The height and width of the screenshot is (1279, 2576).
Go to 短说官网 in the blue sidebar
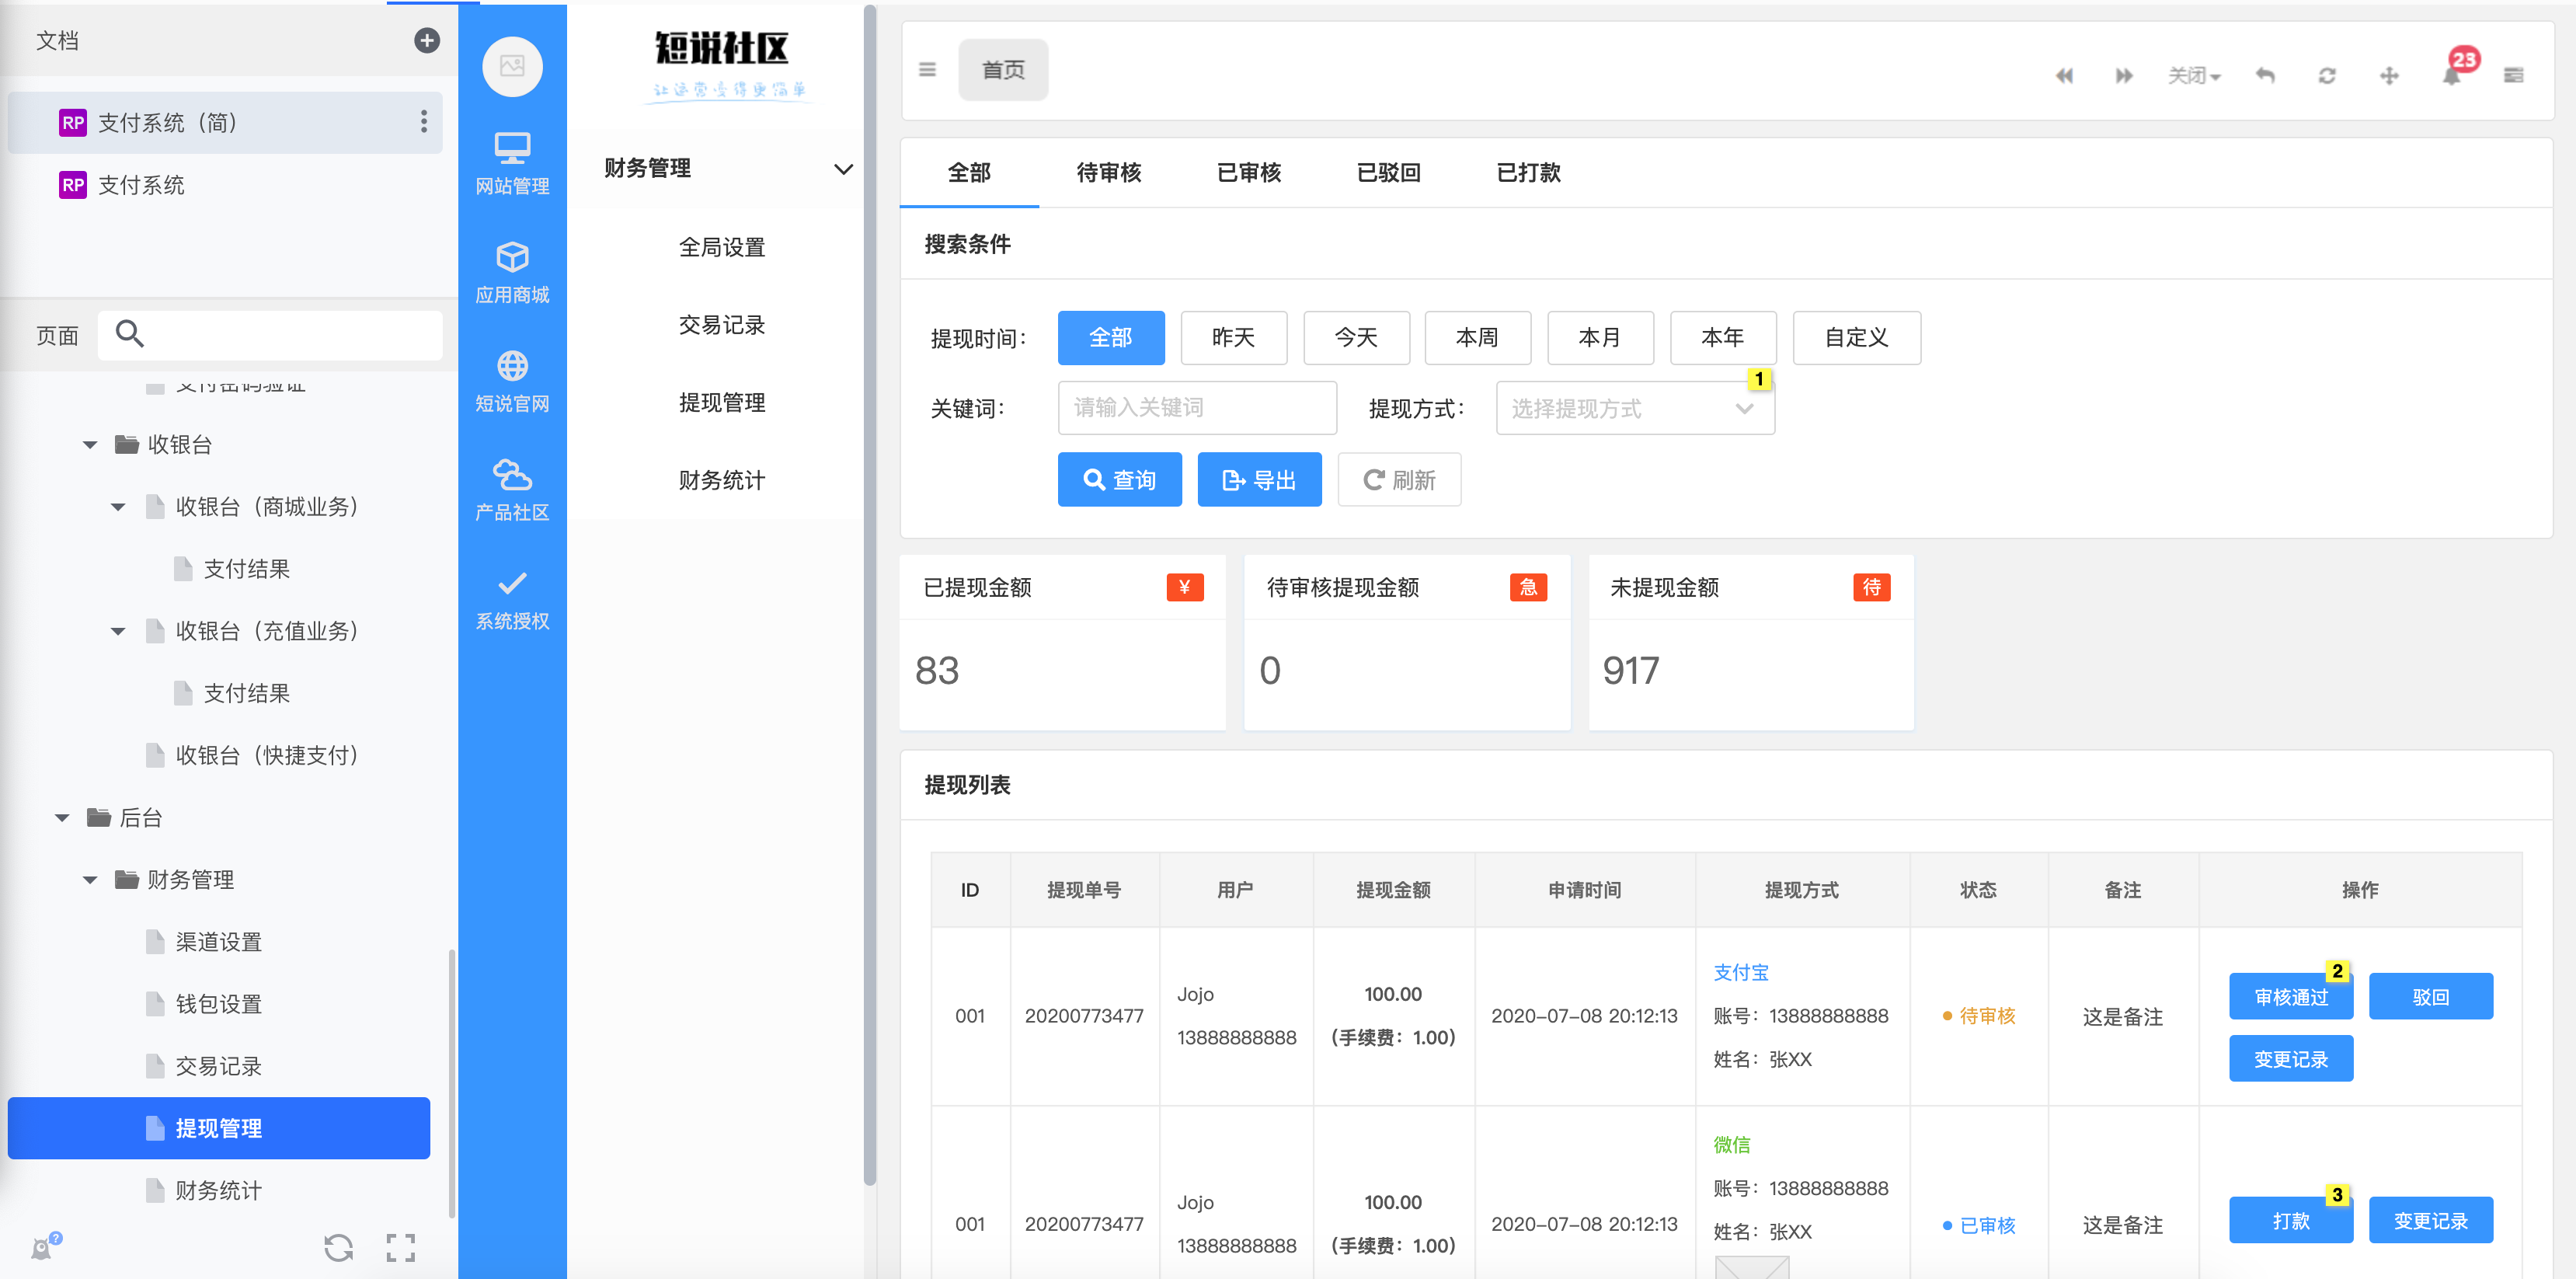pyautogui.click(x=512, y=381)
